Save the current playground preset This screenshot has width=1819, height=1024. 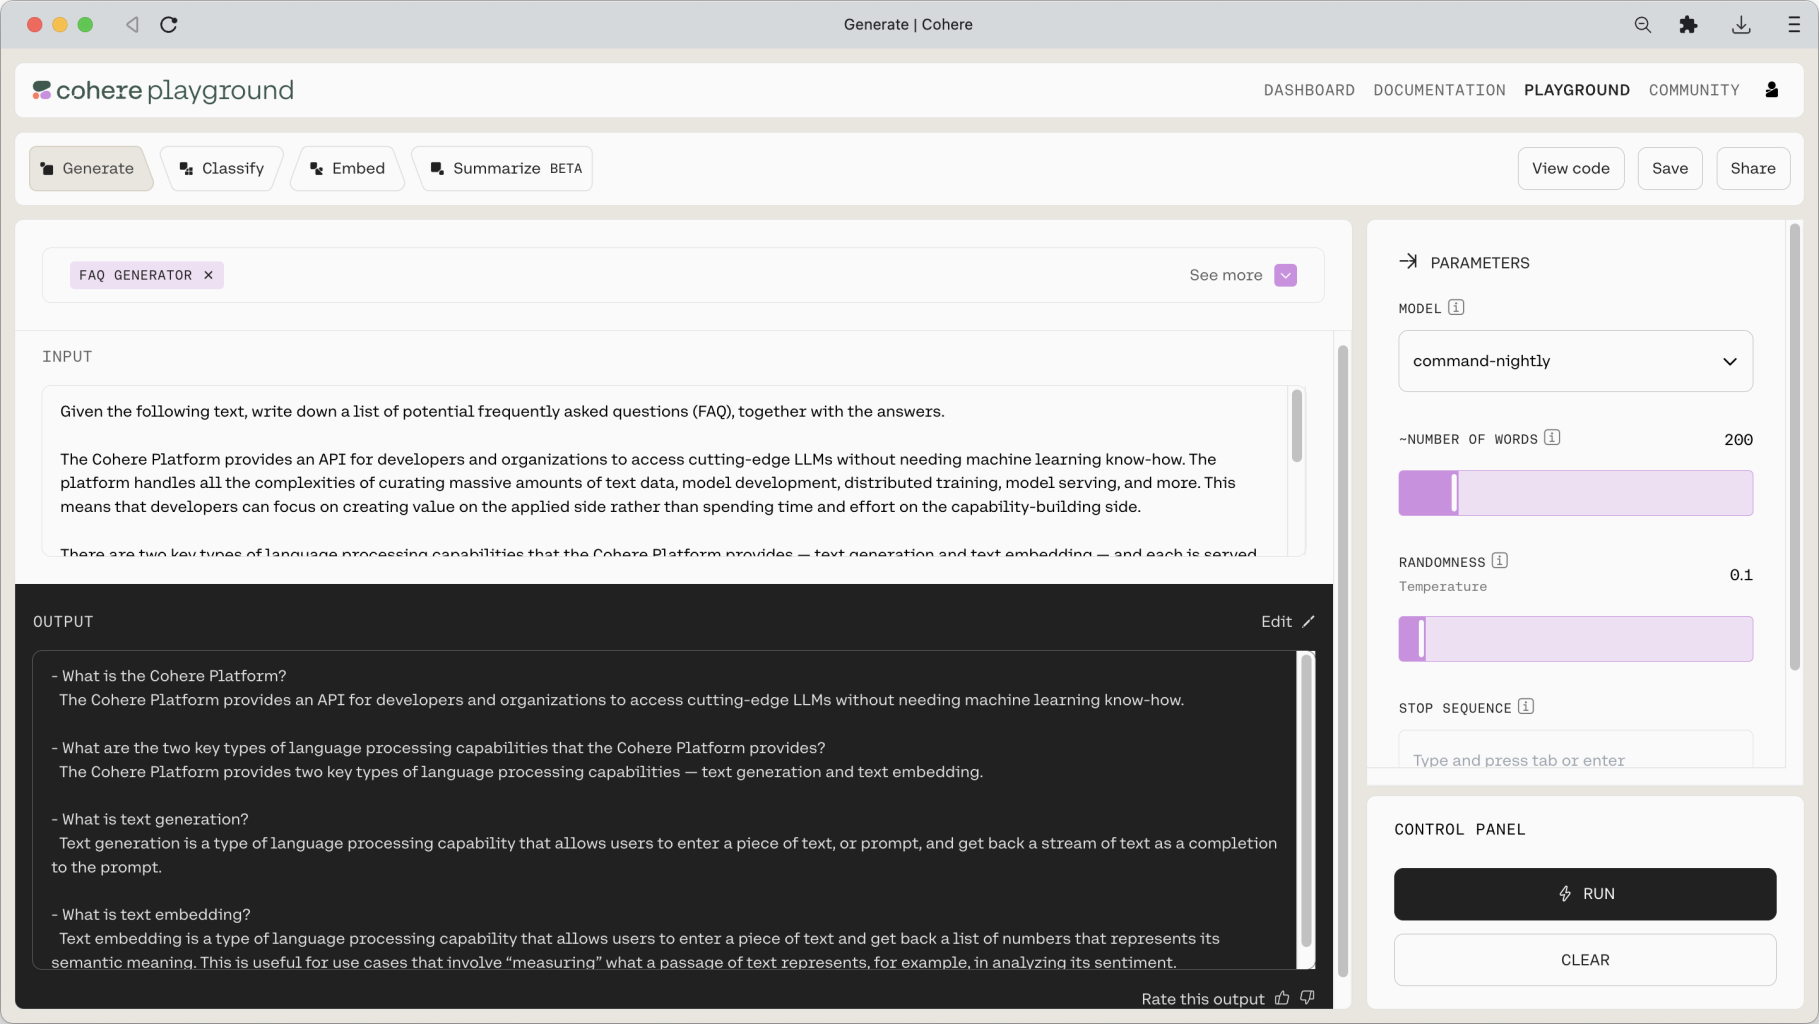(x=1670, y=168)
